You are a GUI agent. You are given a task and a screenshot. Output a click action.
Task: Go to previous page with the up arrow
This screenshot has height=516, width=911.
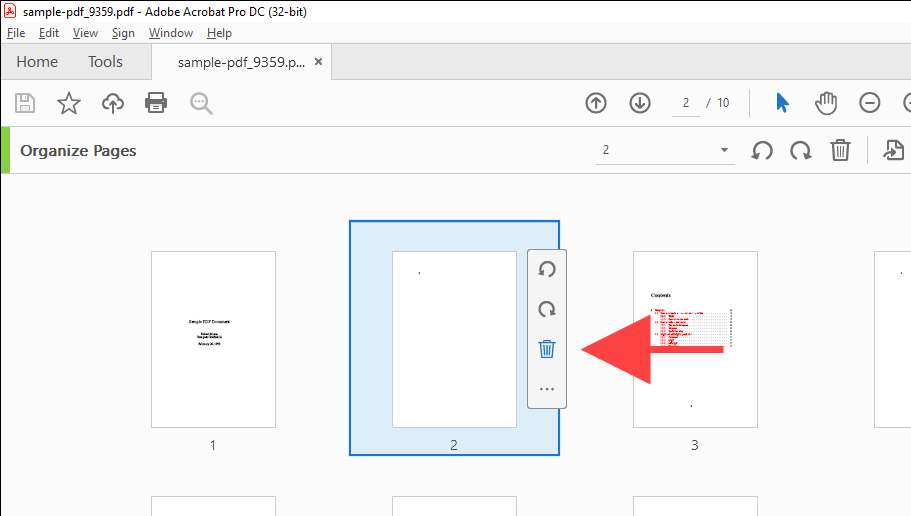point(596,103)
